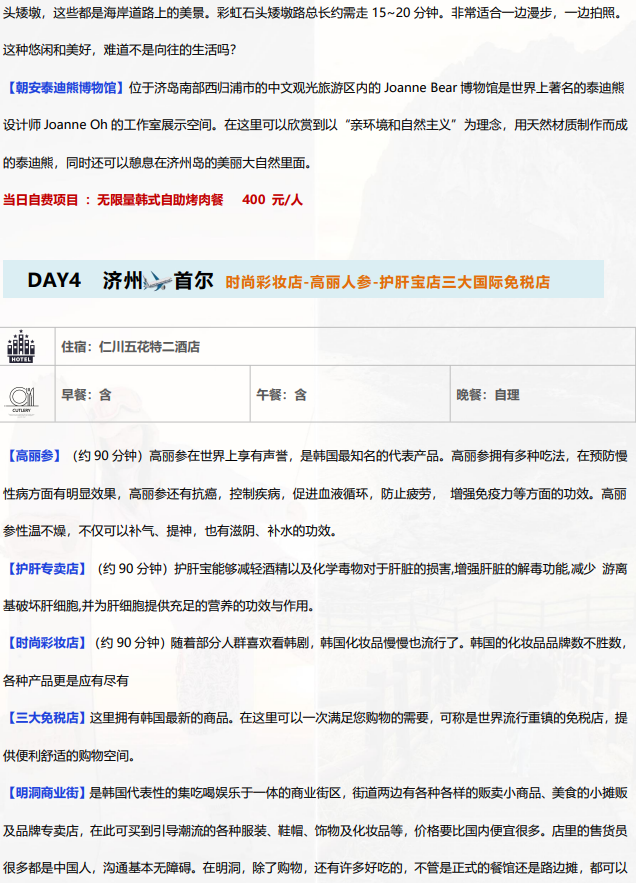The image size is (636, 883).
Task: Click 济州 in the DAY4 header
Action: (123, 281)
